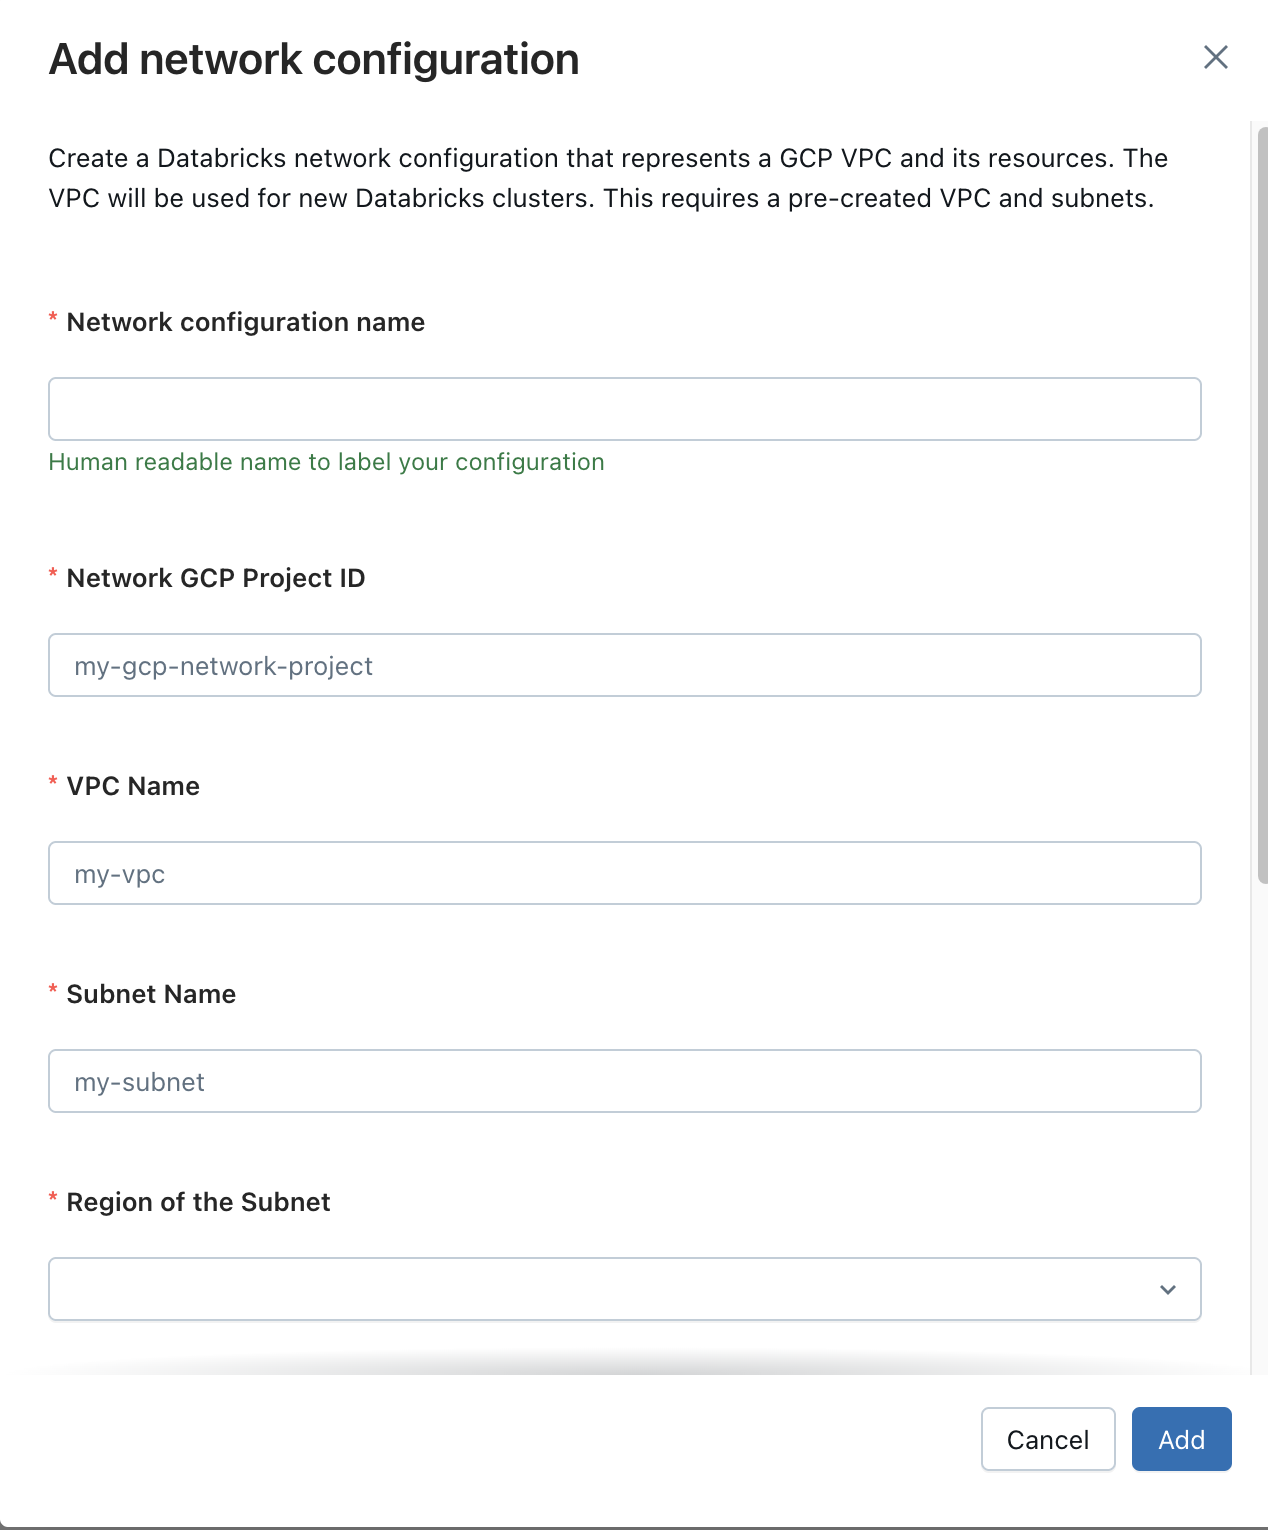Click the 'Network GCP Project ID' label
The height and width of the screenshot is (1530, 1268).
[215, 578]
